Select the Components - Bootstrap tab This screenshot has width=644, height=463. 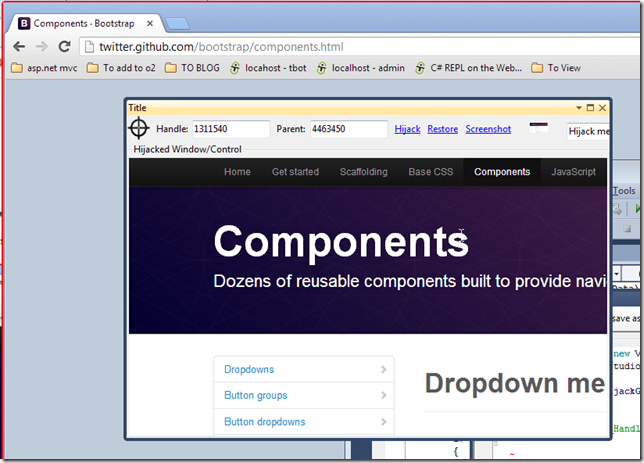84,23
